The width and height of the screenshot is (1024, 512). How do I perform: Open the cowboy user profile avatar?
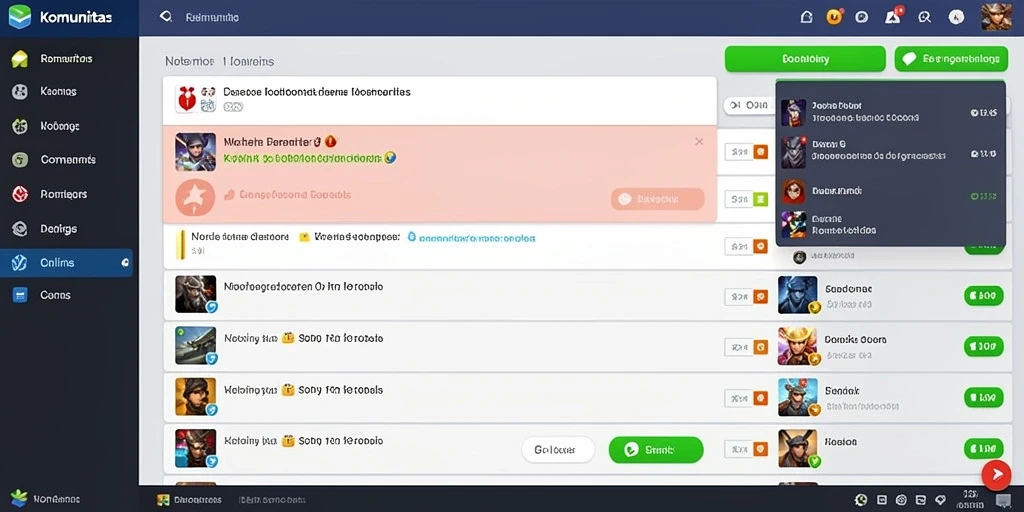997,17
